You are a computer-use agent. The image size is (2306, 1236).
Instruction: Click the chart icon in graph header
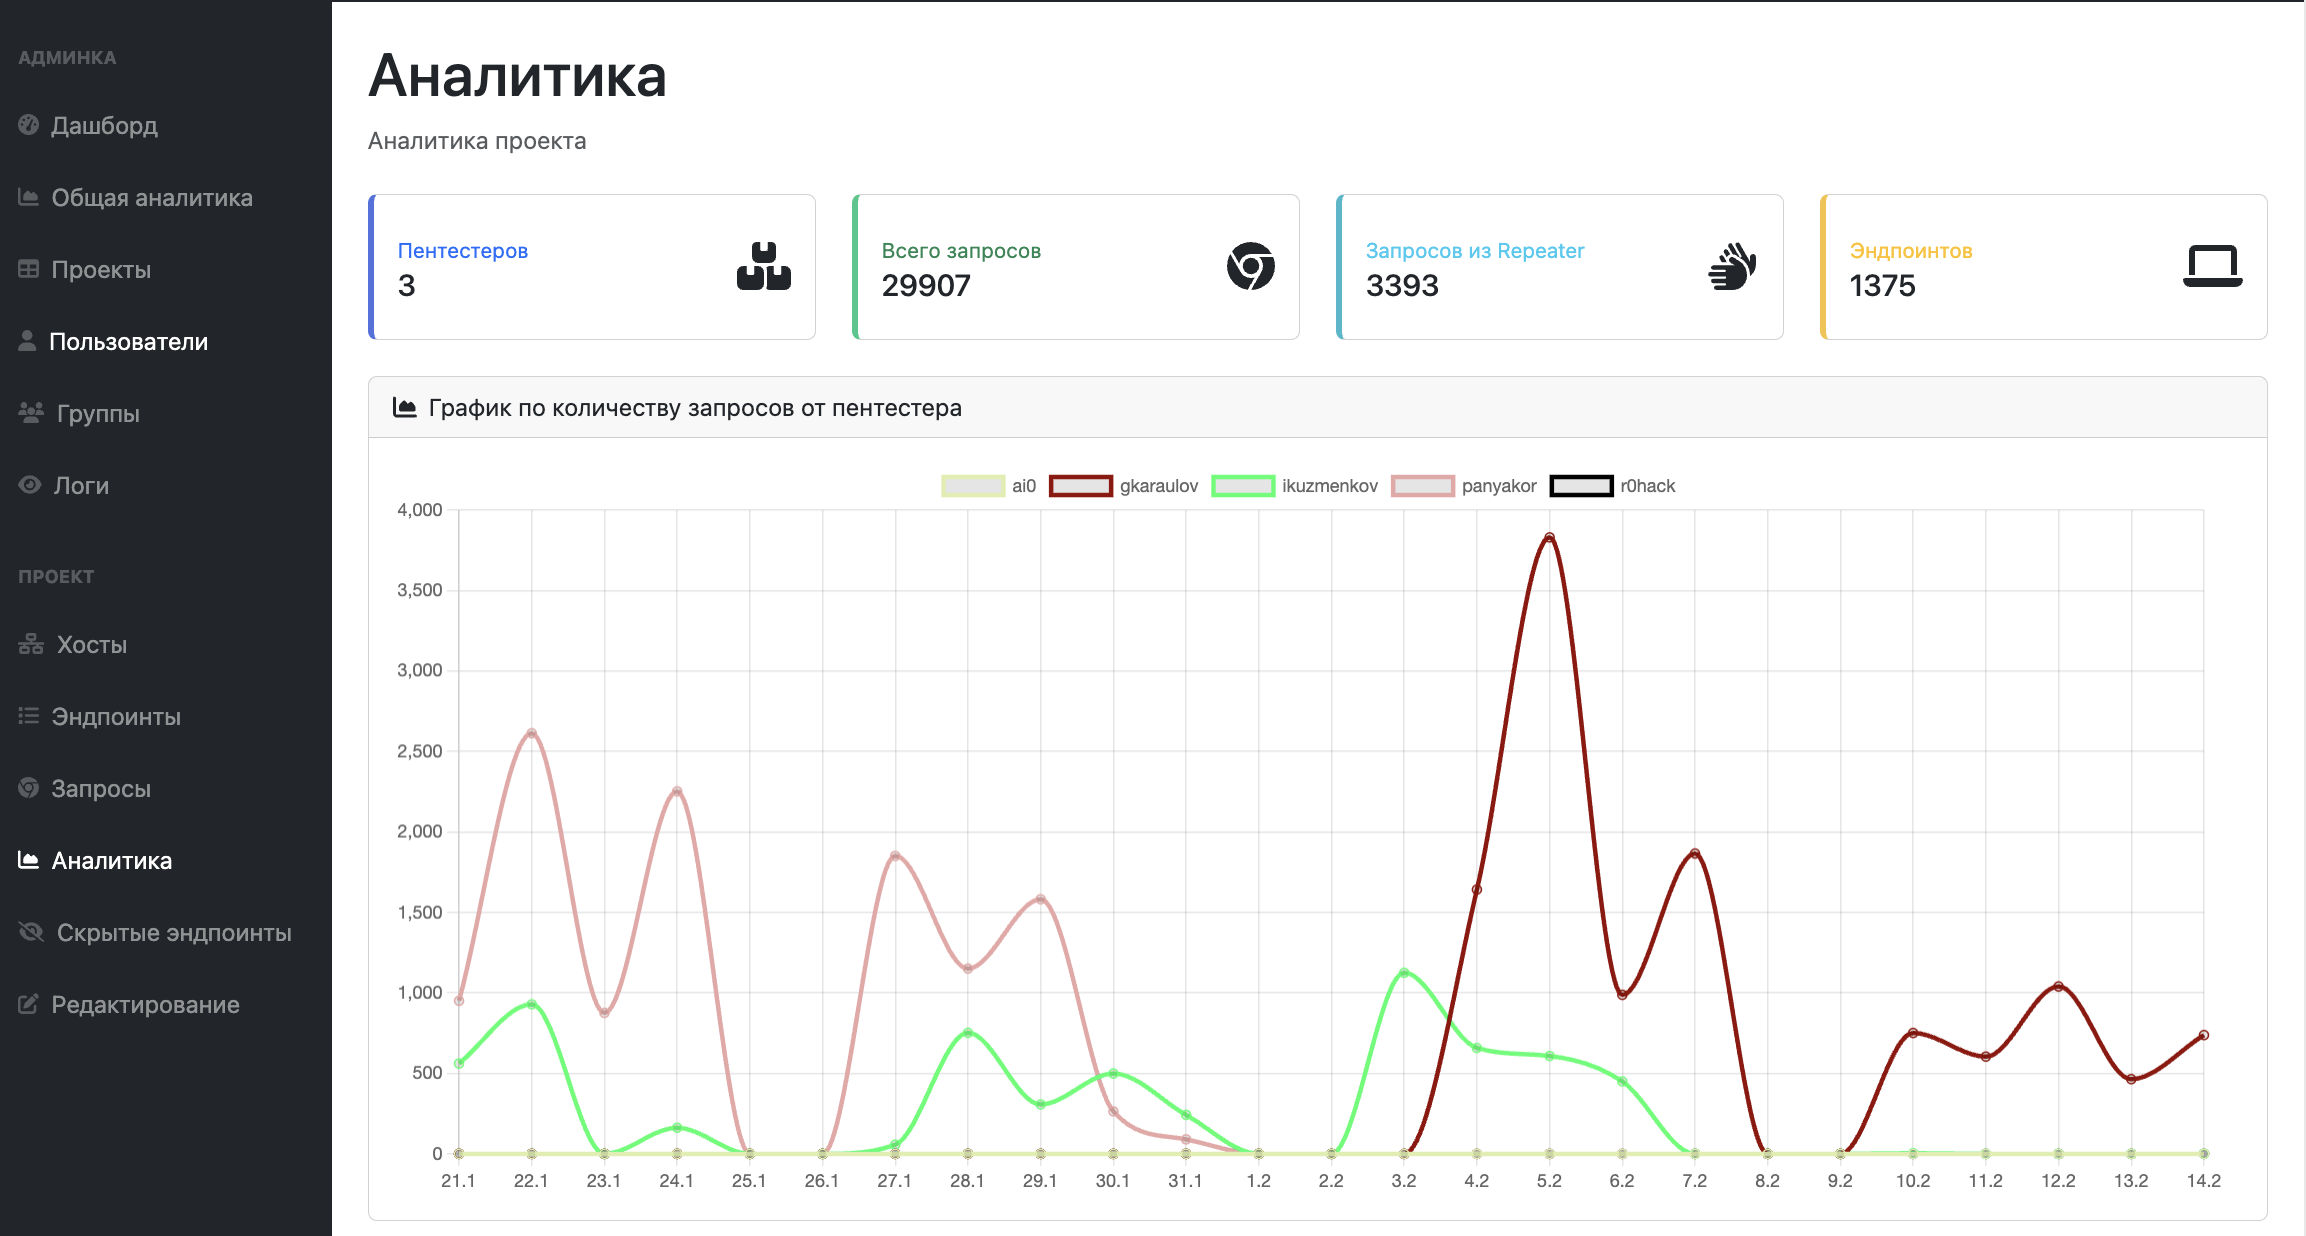[405, 407]
